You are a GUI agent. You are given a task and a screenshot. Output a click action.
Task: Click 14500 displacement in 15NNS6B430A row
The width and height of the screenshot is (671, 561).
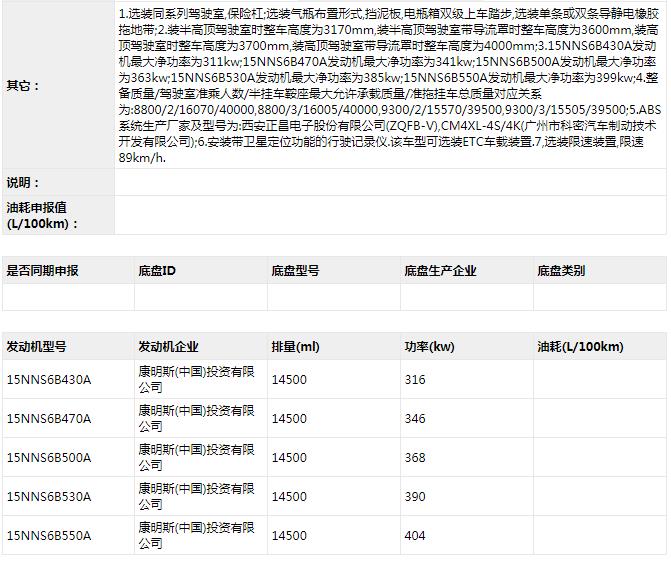tap(289, 380)
